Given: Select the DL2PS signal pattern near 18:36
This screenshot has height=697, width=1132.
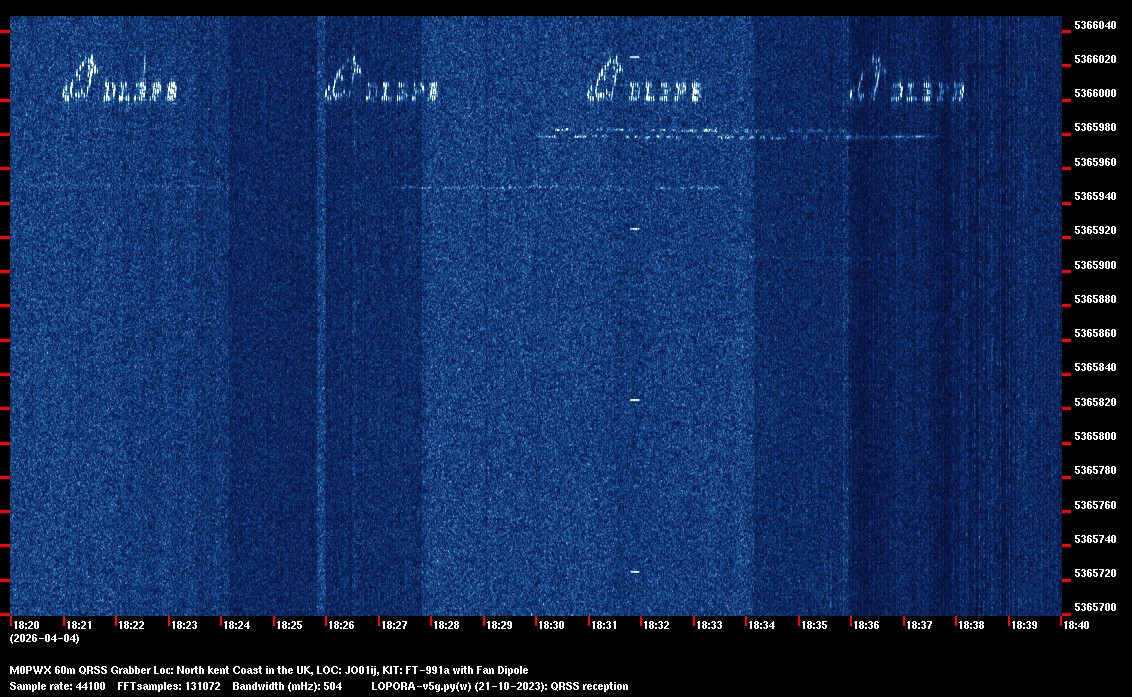Looking at the screenshot, I should click(907, 79).
